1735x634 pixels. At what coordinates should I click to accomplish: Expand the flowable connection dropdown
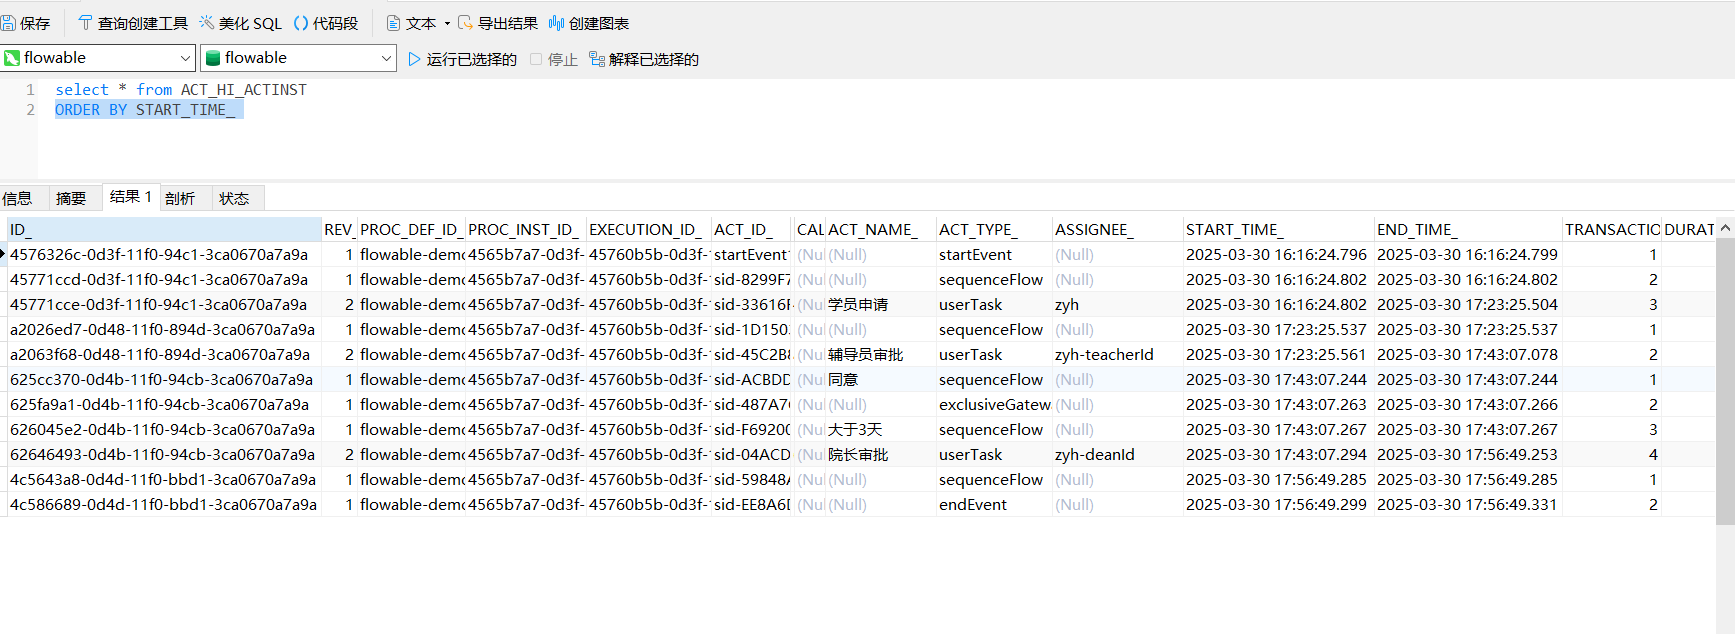185,58
